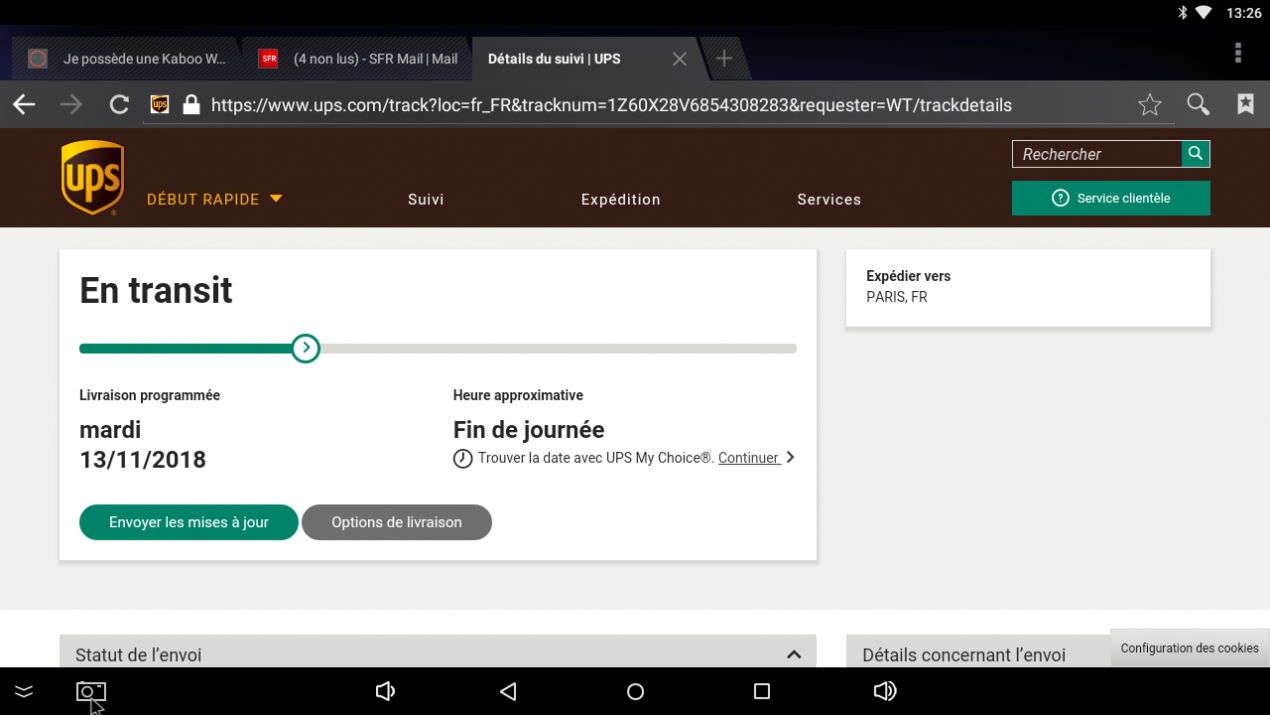Click the padlock security icon
The image size is (1270, 715).
pyautogui.click(x=191, y=104)
